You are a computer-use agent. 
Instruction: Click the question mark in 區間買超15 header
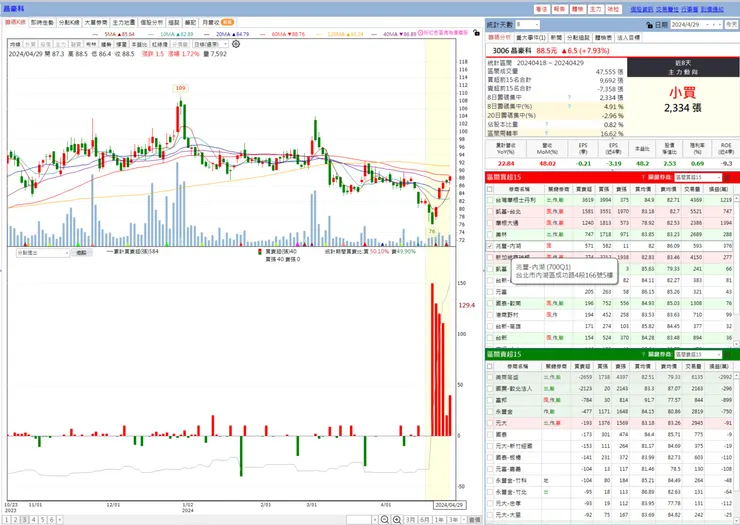pyautogui.click(x=643, y=177)
